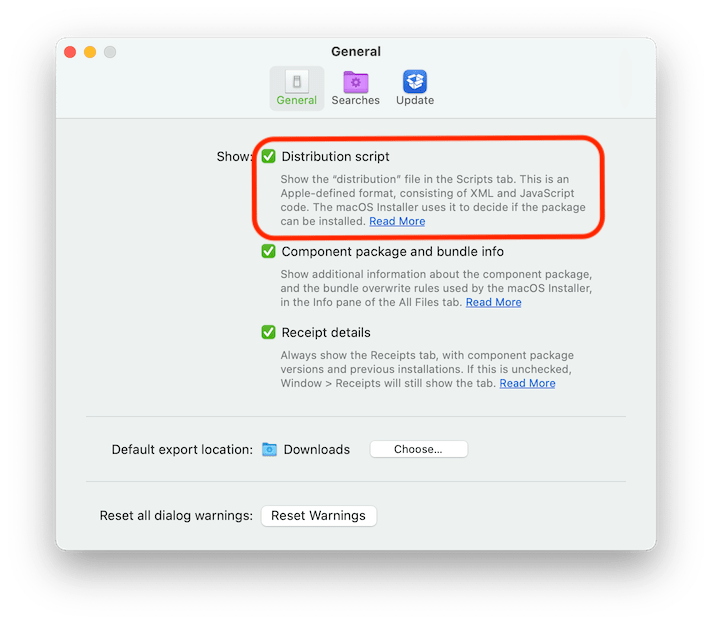
Task: Switch to the Update tab label
Action: click(415, 100)
